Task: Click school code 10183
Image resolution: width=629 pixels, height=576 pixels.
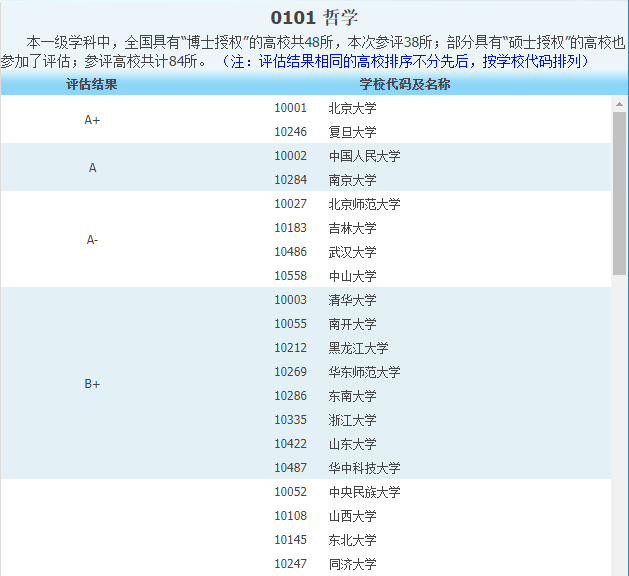Action: click(290, 228)
